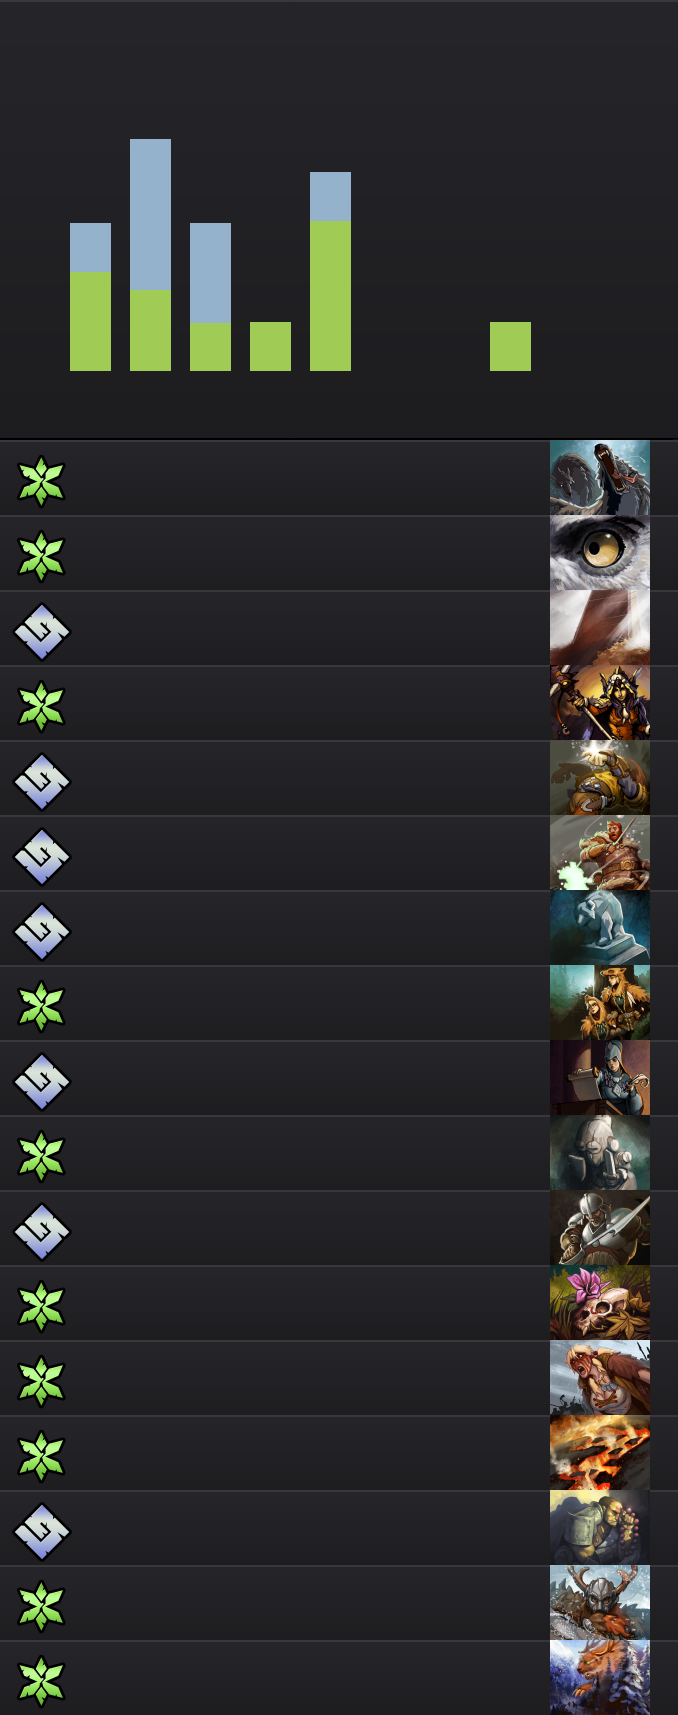The height and width of the screenshot is (1715, 678).
Task: Select the diamond icon next to the blue hooded scroll reader
Action: tap(41, 1081)
